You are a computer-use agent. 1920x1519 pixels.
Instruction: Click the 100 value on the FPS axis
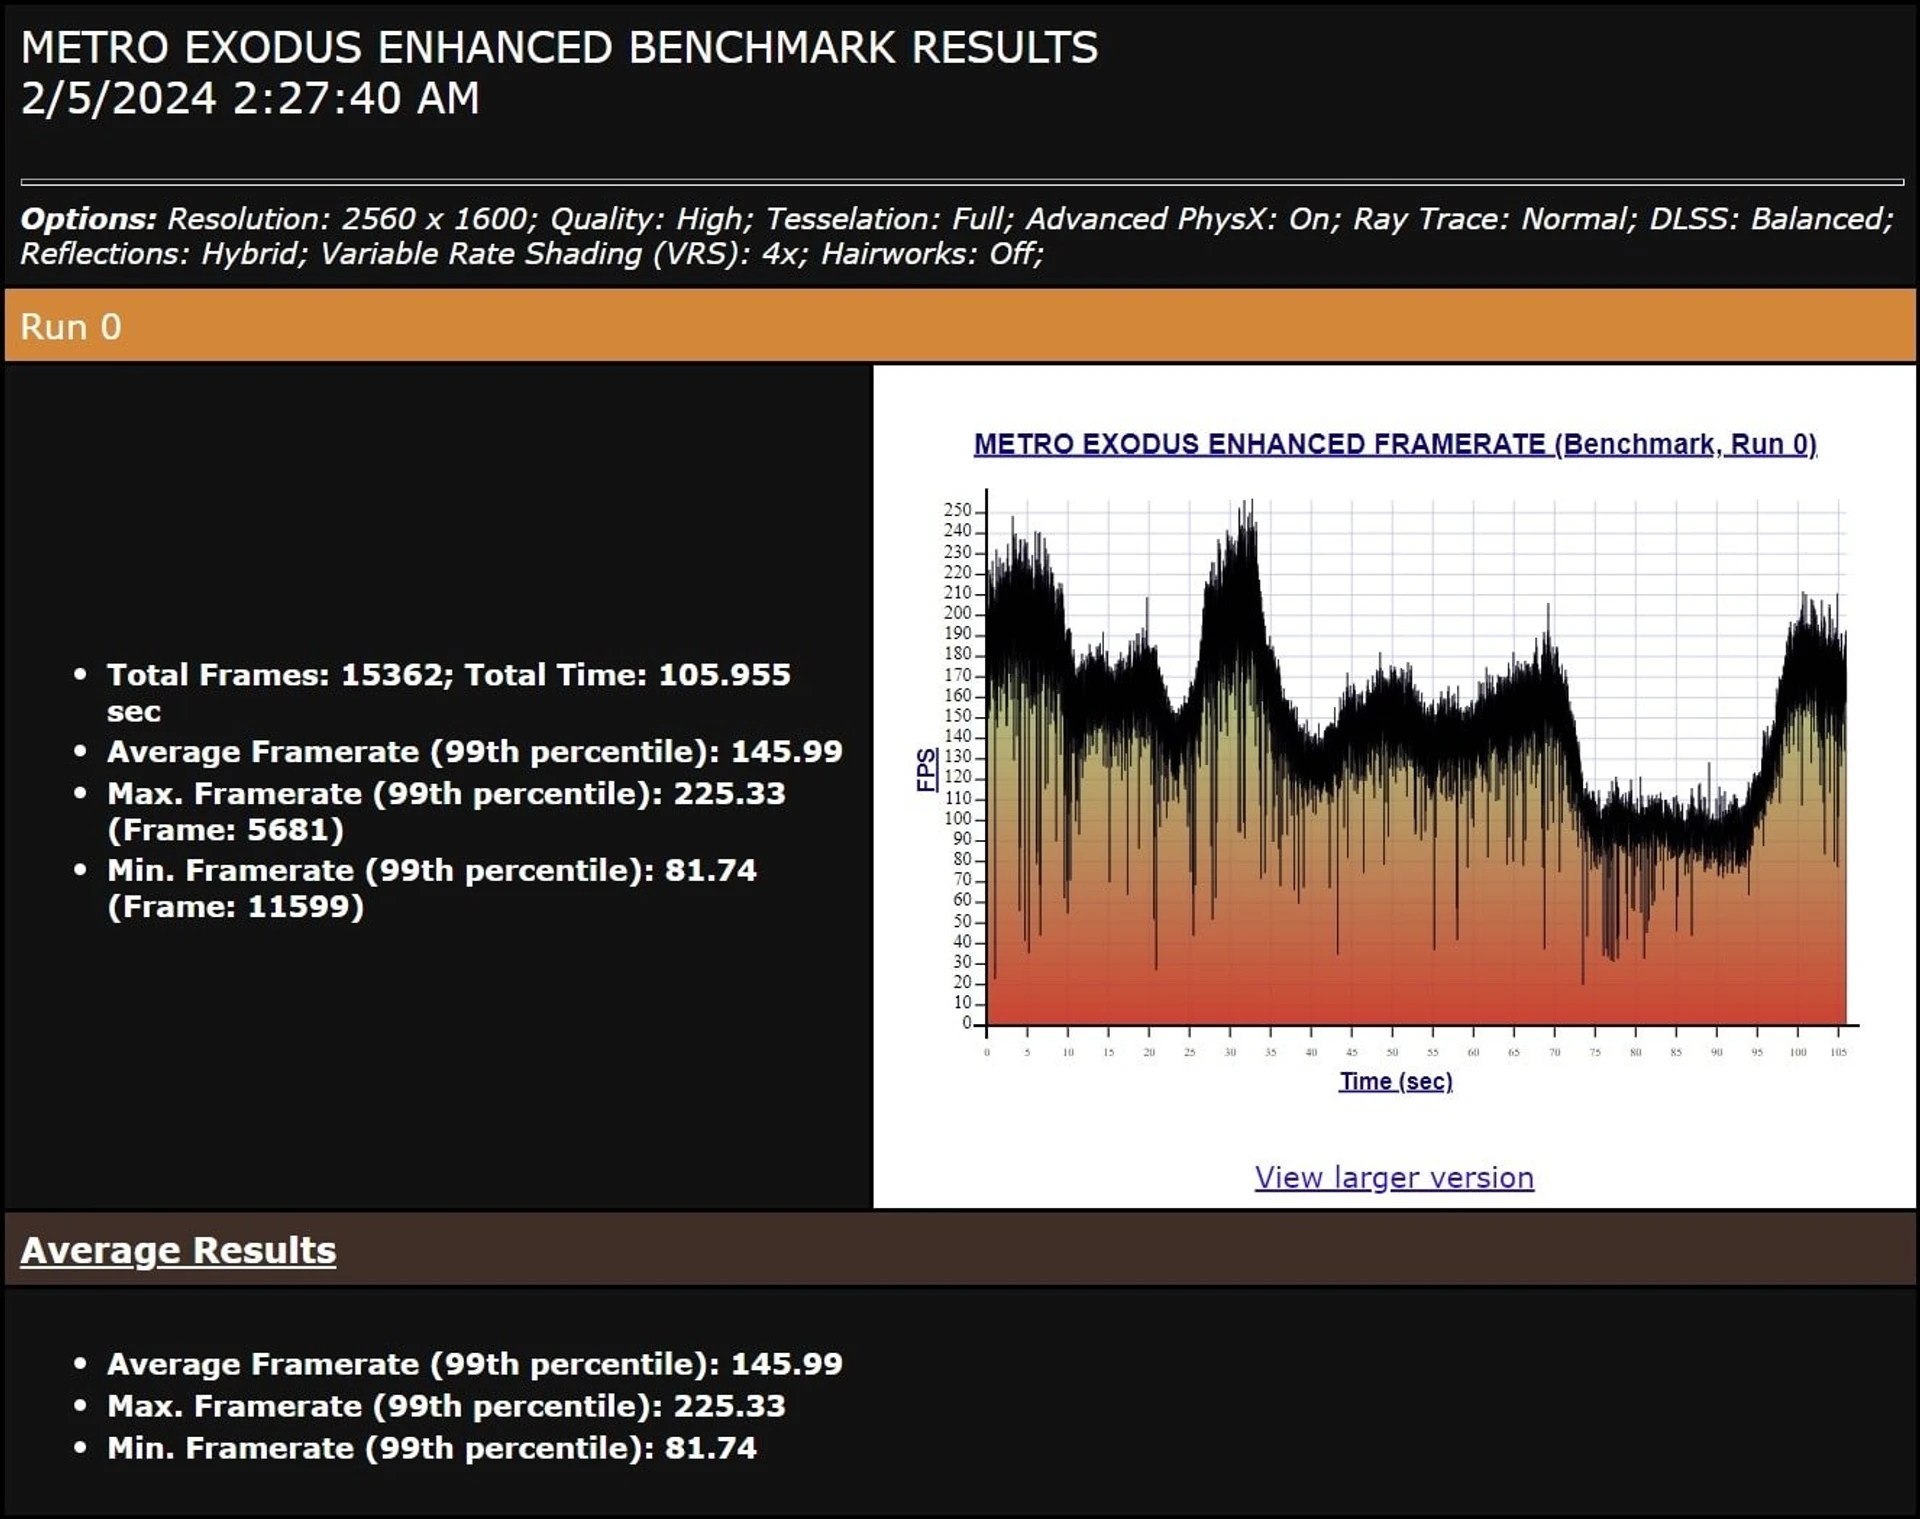pyautogui.click(x=957, y=818)
